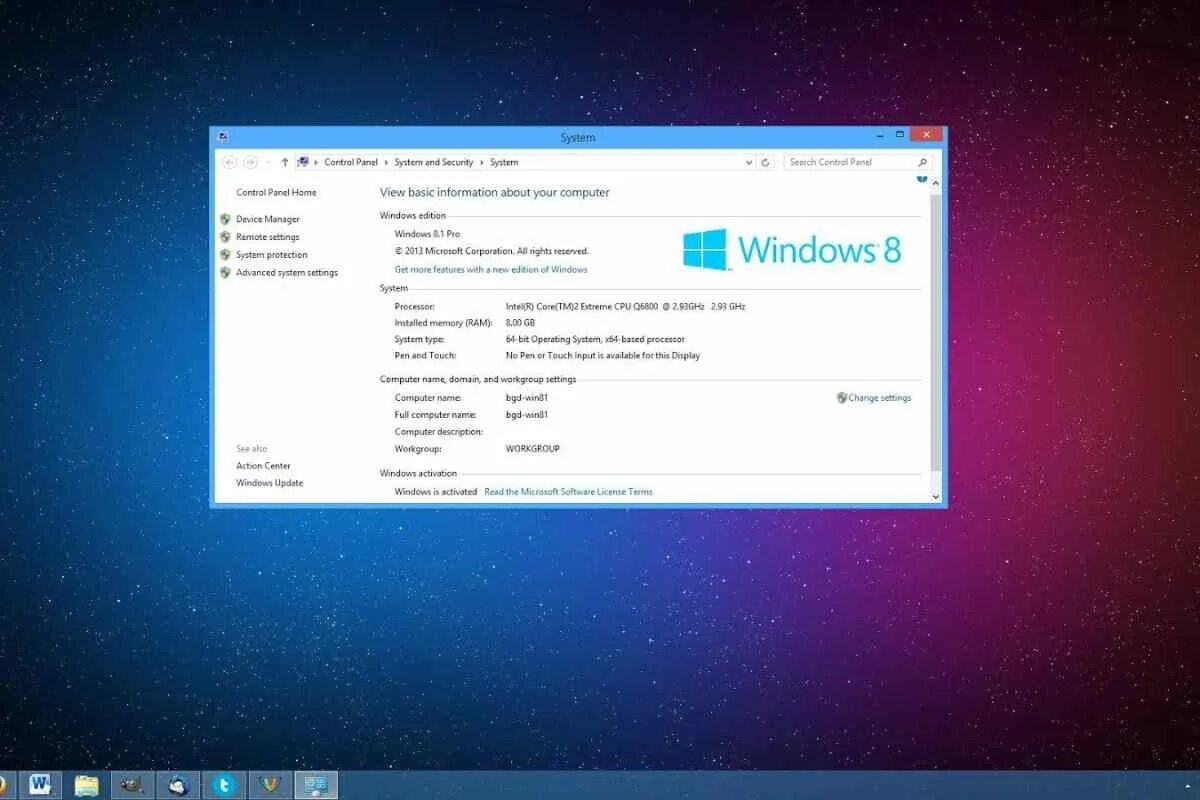Open the Twitter app in taskbar

point(224,785)
